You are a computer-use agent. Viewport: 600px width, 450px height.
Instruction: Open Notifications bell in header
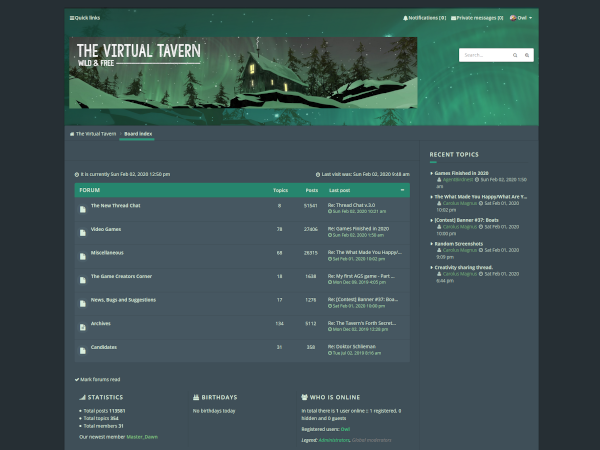424,18
